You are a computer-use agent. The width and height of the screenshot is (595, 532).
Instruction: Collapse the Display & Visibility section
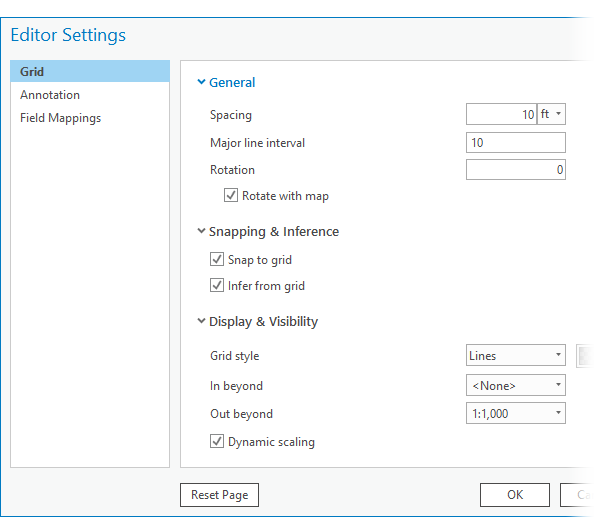tap(201, 321)
